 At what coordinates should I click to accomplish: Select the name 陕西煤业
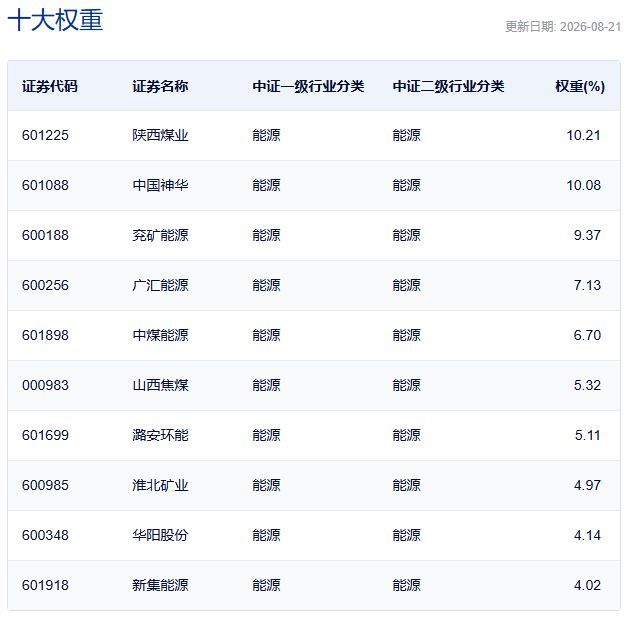160,135
